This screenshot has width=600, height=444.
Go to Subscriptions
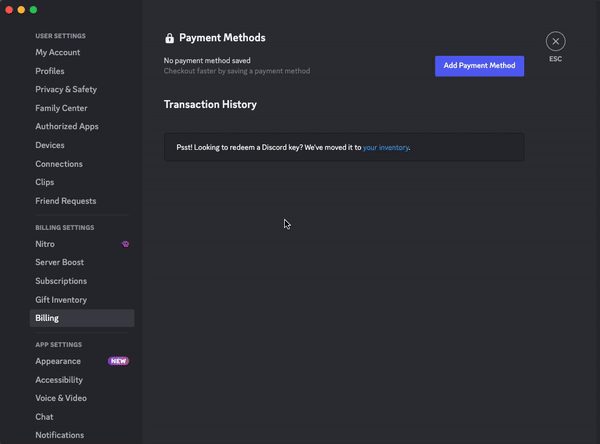click(61, 281)
